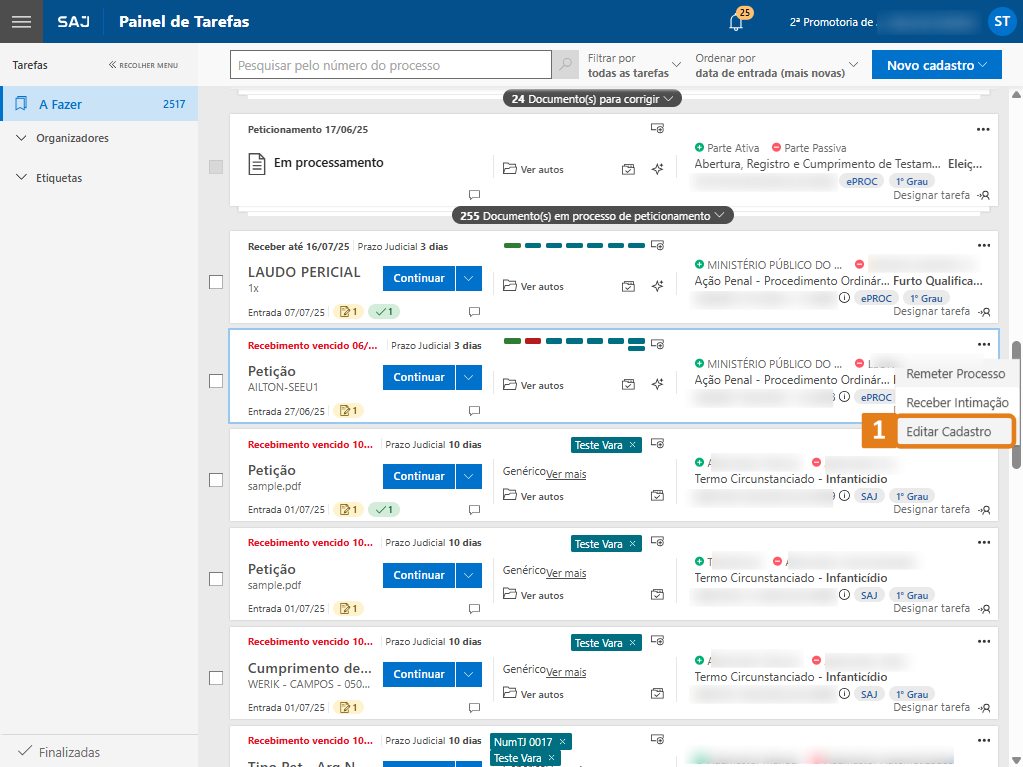Click the process number search field

pos(390,65)
